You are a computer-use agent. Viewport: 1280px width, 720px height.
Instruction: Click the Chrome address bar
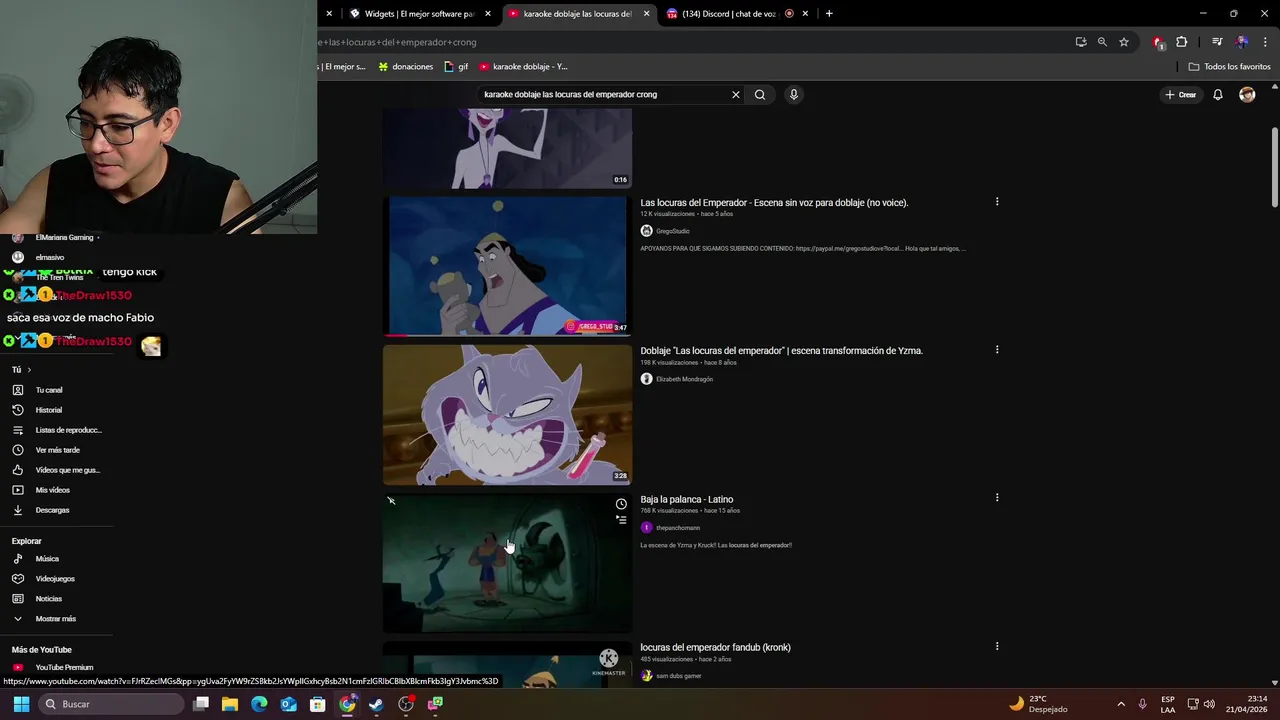click(x=690, y=42)
